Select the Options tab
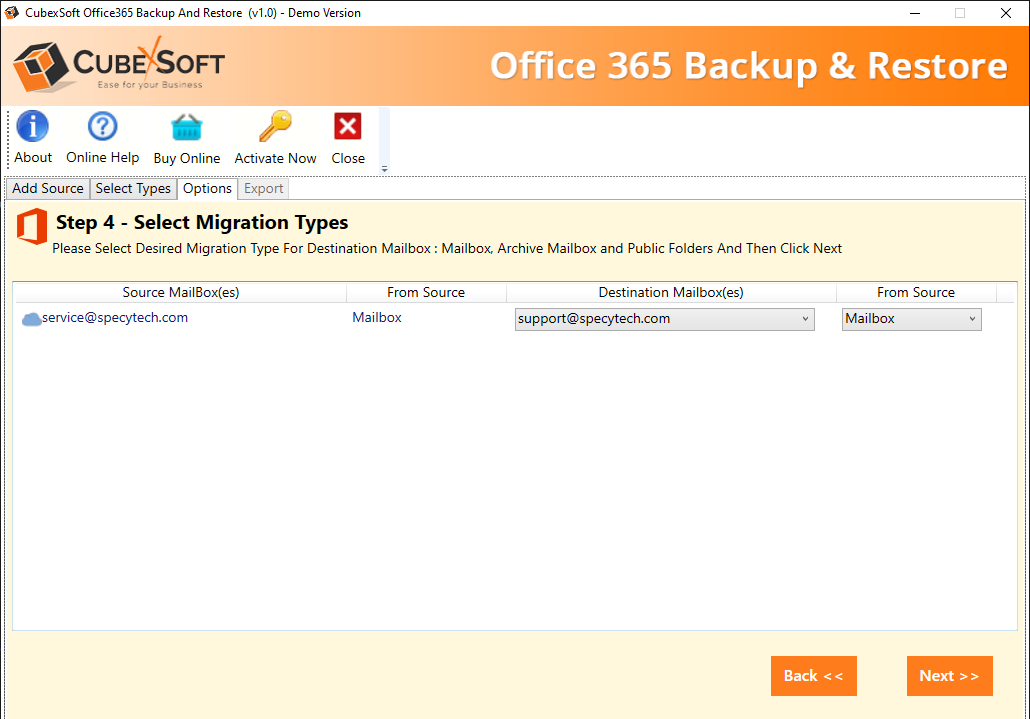Screen dimensions: 1030x719 tap(208, 189)
